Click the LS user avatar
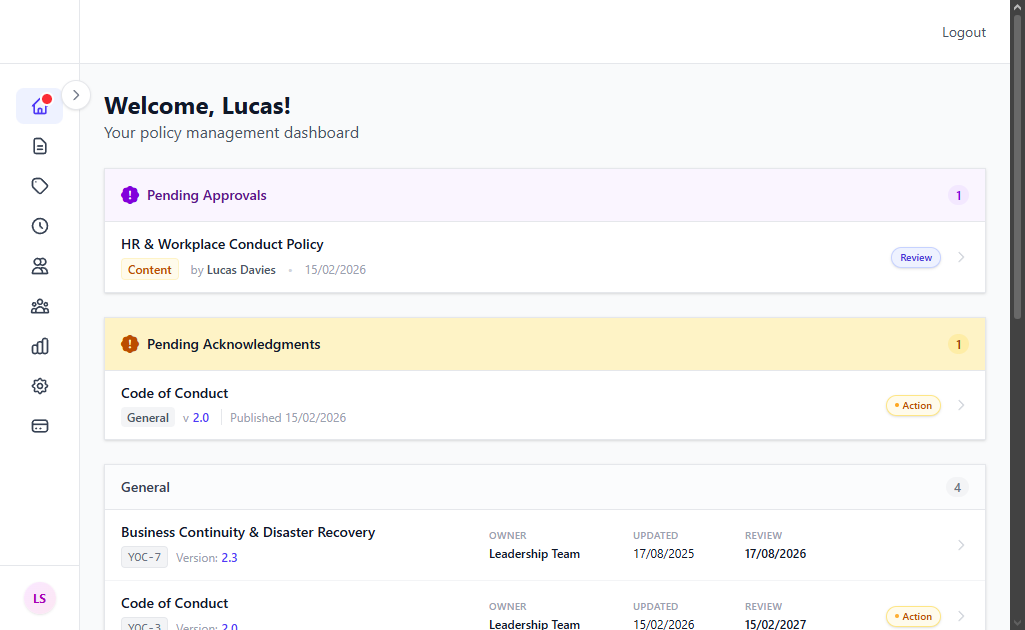This screenshot has width=1025, height=630. pos(40,598)
